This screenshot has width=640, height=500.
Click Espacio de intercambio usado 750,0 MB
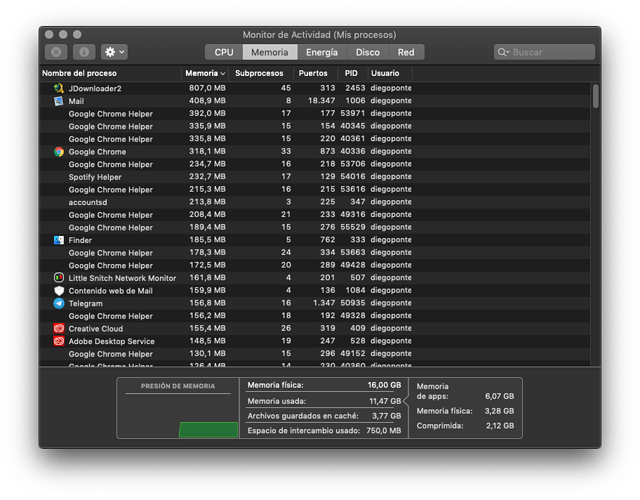tap(383, 431)
